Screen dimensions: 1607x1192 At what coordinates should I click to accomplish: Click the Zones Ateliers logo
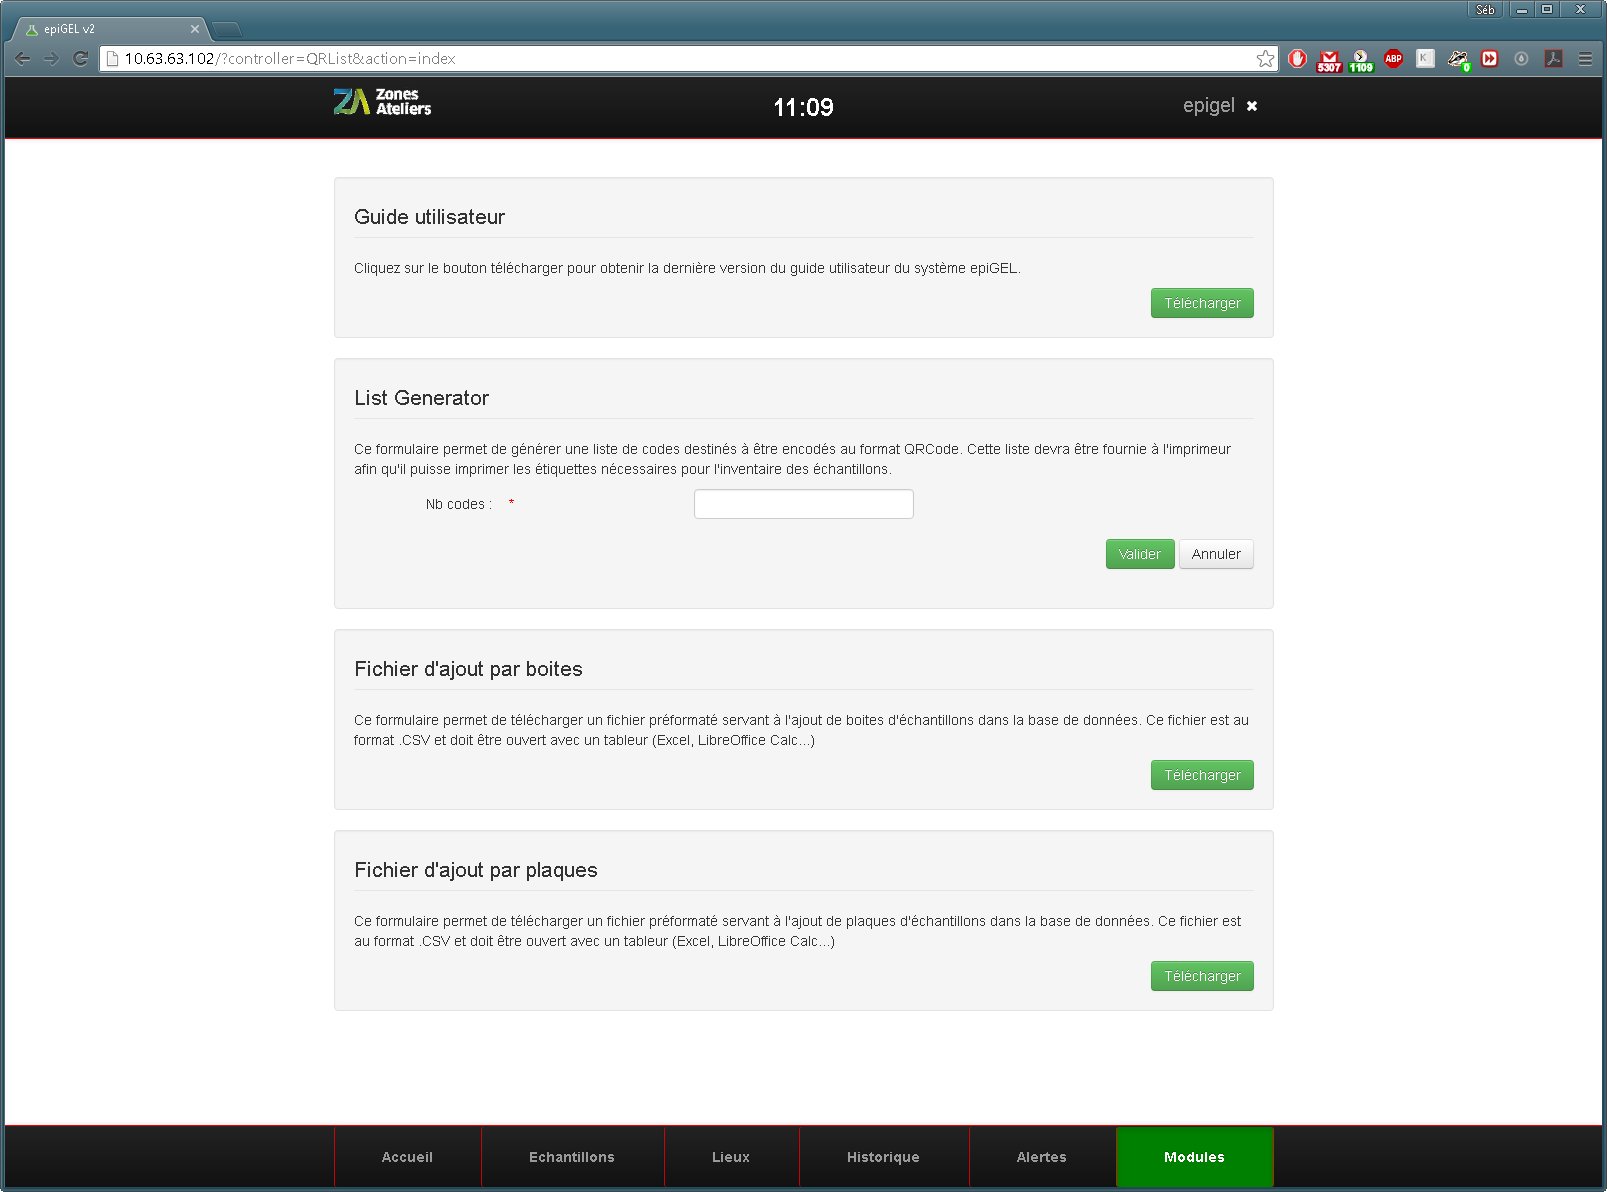coord(383,102)
